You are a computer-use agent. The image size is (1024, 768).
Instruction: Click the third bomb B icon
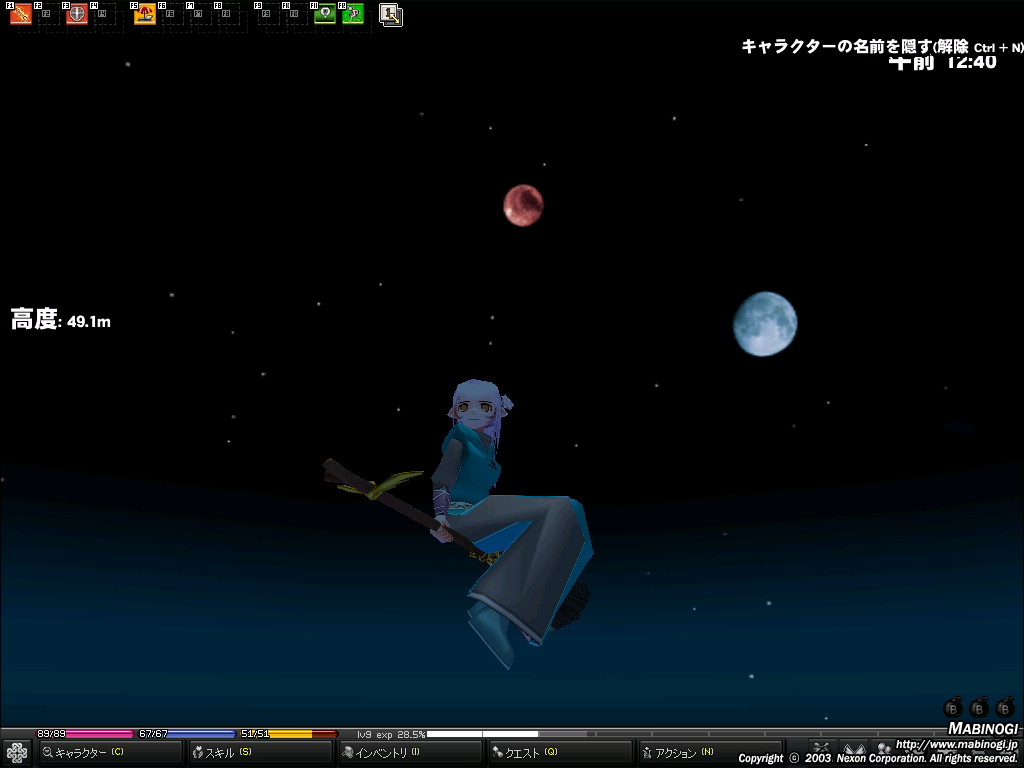click(x=1005, y=707)
